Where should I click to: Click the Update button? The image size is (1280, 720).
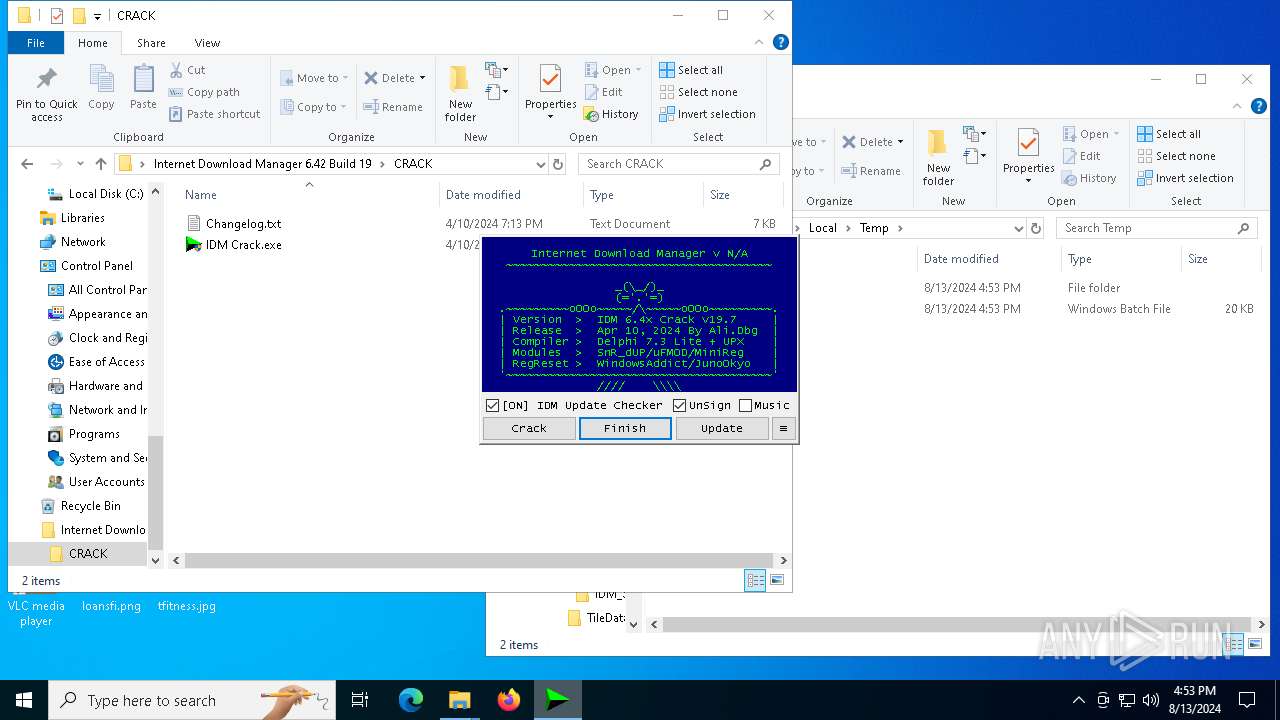722,428
